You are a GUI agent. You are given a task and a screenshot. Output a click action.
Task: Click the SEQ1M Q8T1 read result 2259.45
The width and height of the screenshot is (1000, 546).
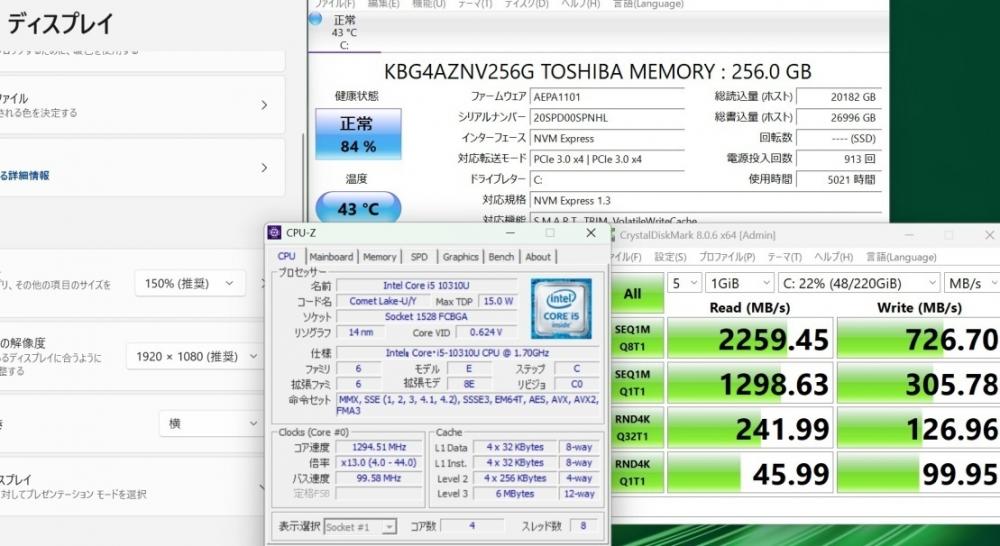point(750,338)
